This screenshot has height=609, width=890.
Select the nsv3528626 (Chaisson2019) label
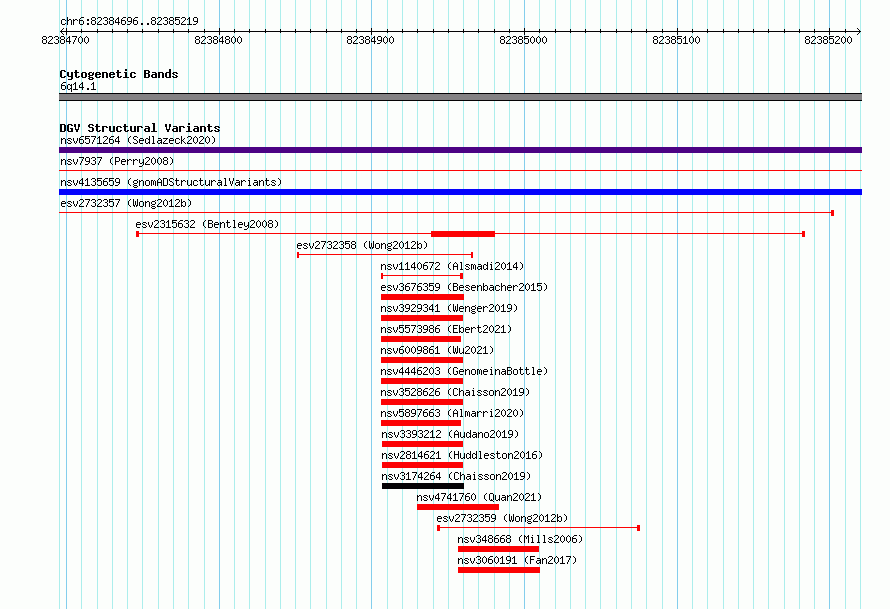455,392
